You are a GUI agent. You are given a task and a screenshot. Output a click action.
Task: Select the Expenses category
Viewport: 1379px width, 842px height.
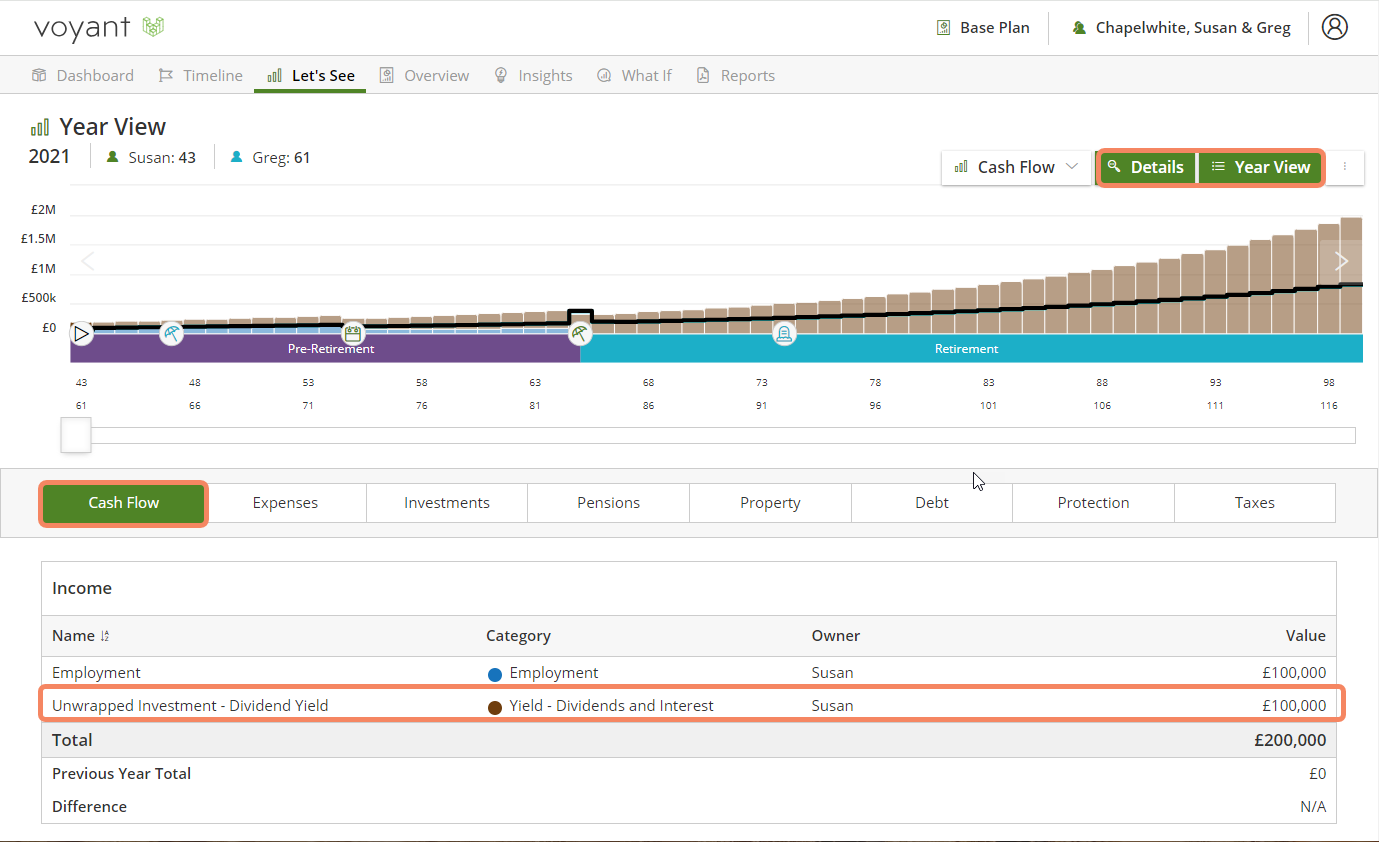click(x=285, y=503)
